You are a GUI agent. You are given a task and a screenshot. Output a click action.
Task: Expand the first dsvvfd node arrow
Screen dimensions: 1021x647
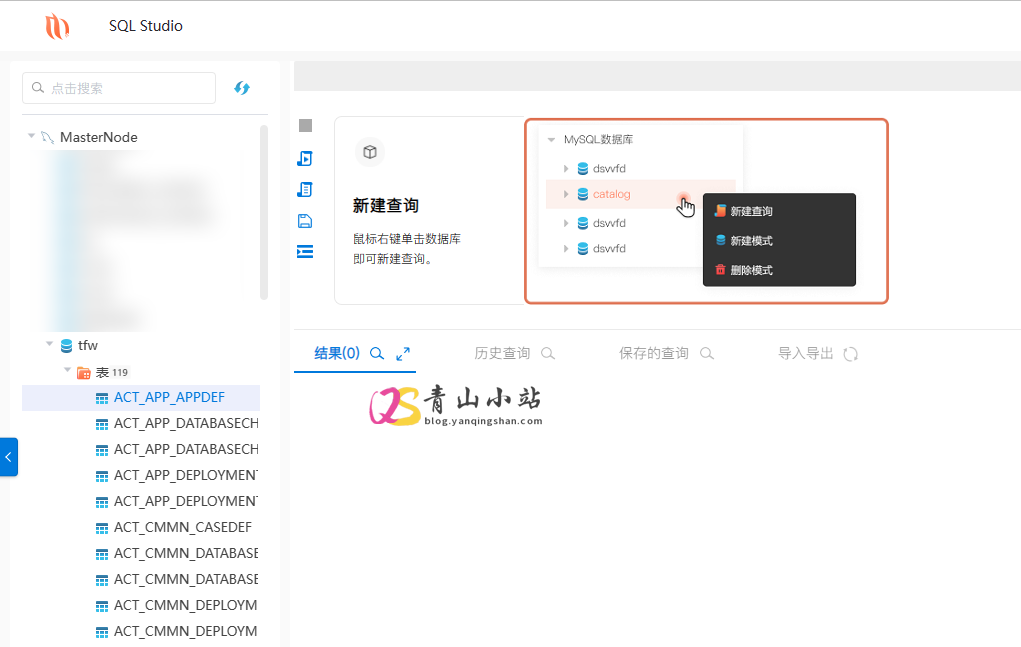566,169
